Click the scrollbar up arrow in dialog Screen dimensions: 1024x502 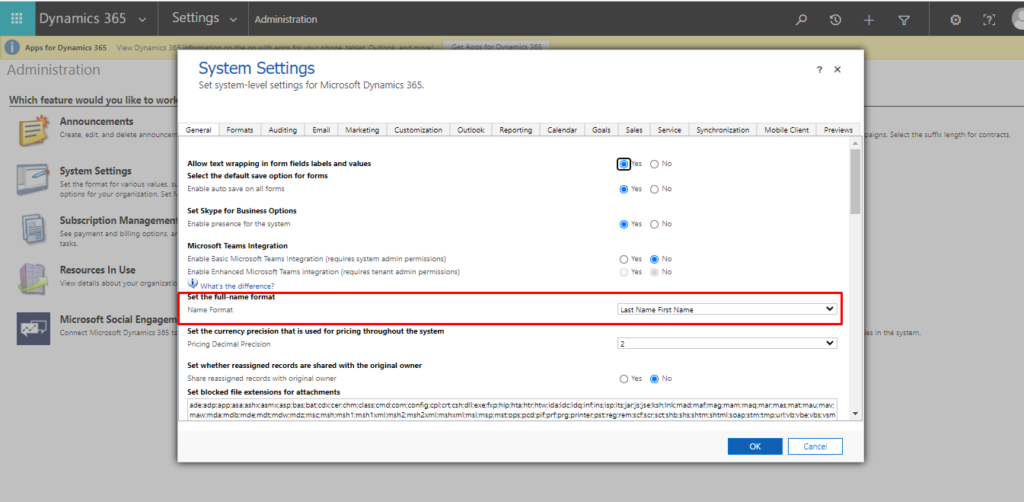(855, 142)
